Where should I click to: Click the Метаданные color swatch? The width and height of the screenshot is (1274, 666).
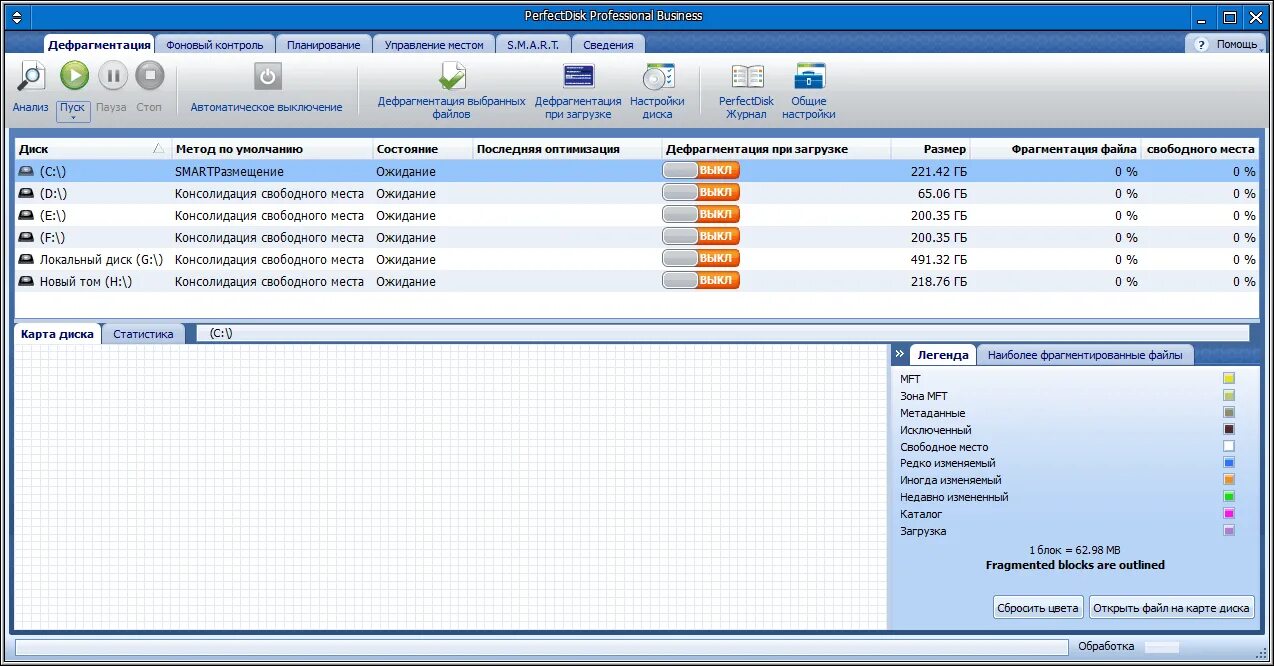click(1229, 413)
